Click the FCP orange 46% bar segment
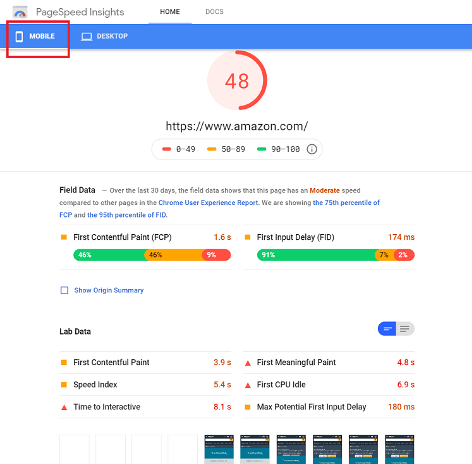 pyautogui.click(x=173, y=255)
